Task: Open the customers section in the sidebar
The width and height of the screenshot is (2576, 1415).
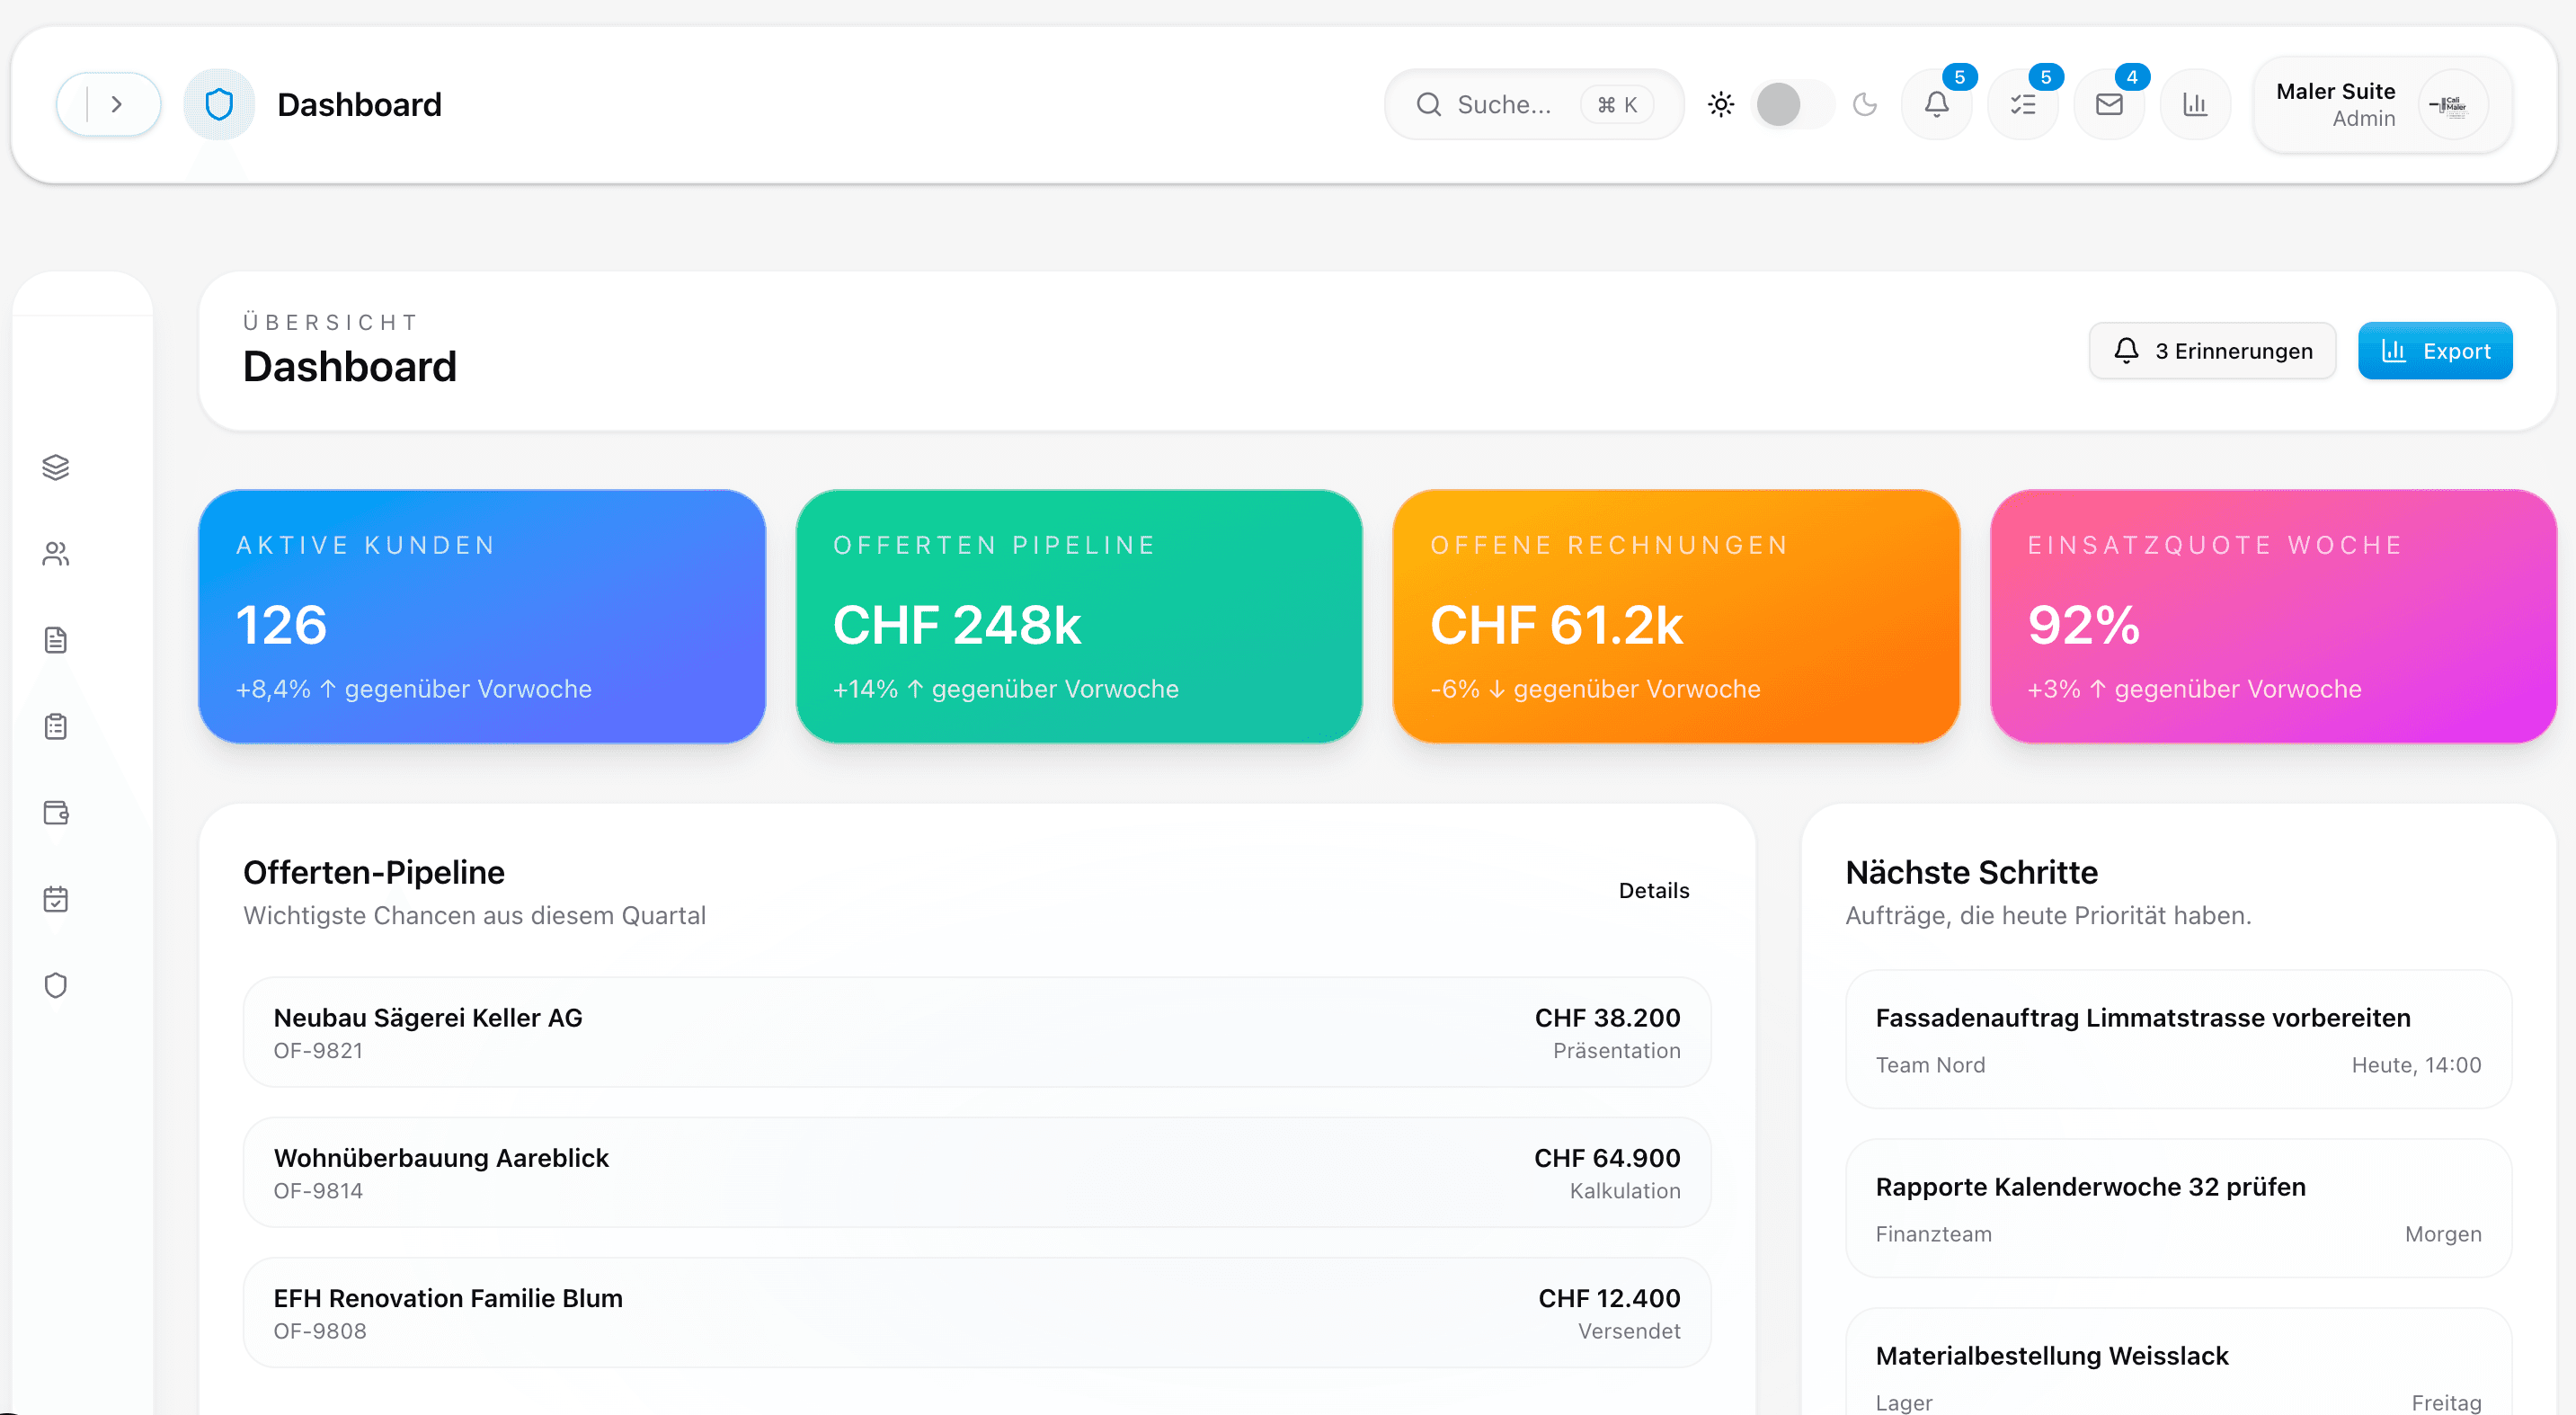Action: 55,553
